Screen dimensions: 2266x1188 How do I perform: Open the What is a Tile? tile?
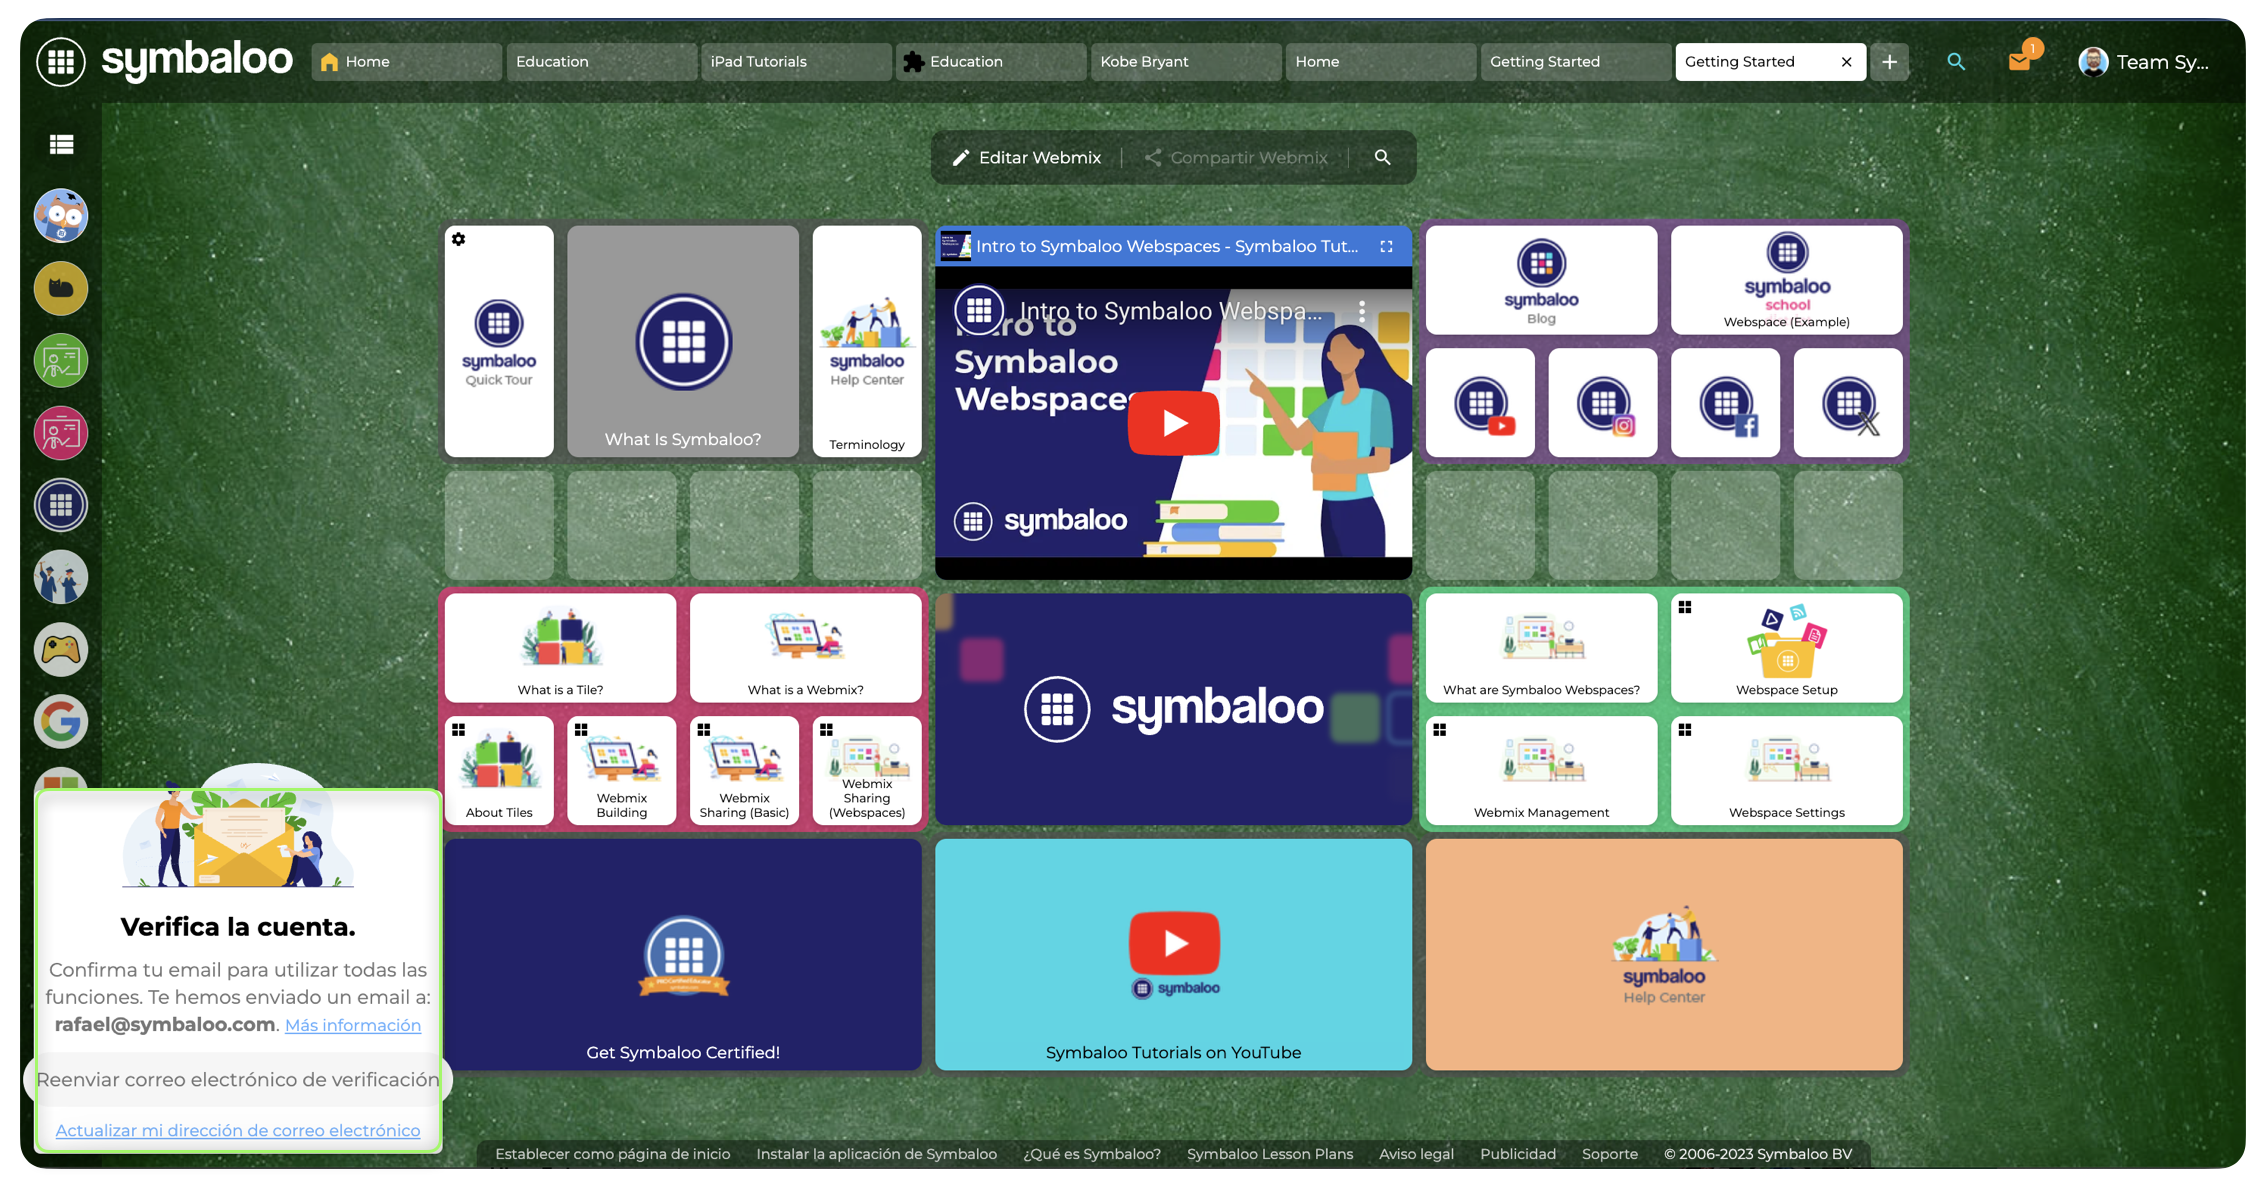(560, 648)
